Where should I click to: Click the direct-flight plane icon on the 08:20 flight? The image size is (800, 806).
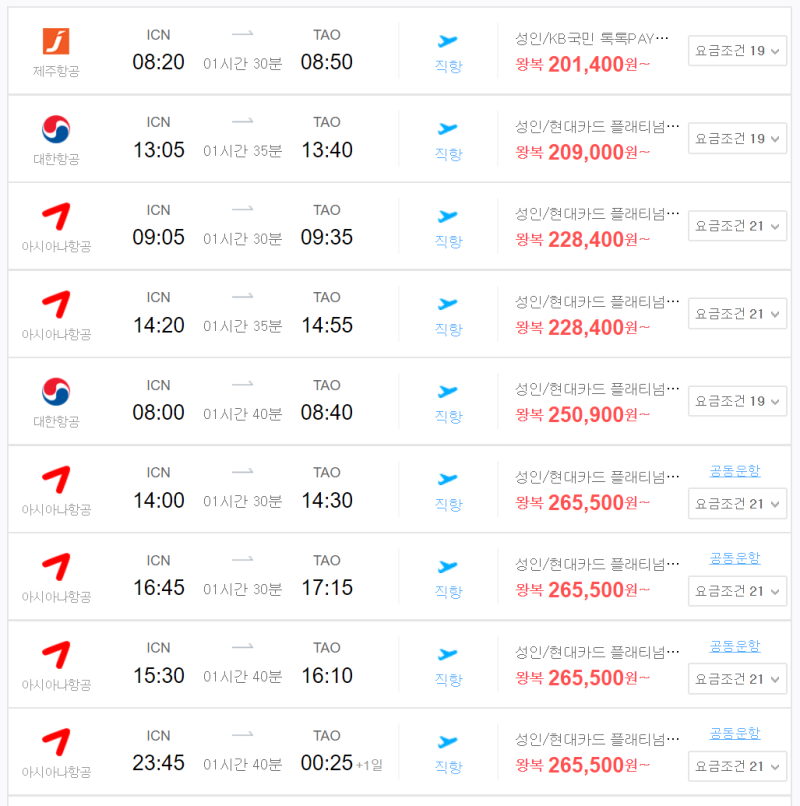(448, 41)
